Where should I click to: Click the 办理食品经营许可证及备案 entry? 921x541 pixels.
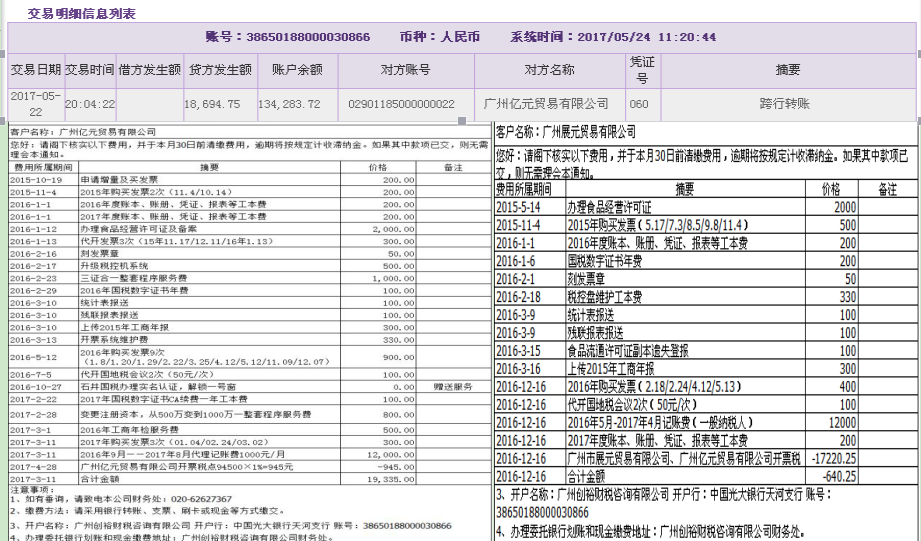click(x=139, y=229)
